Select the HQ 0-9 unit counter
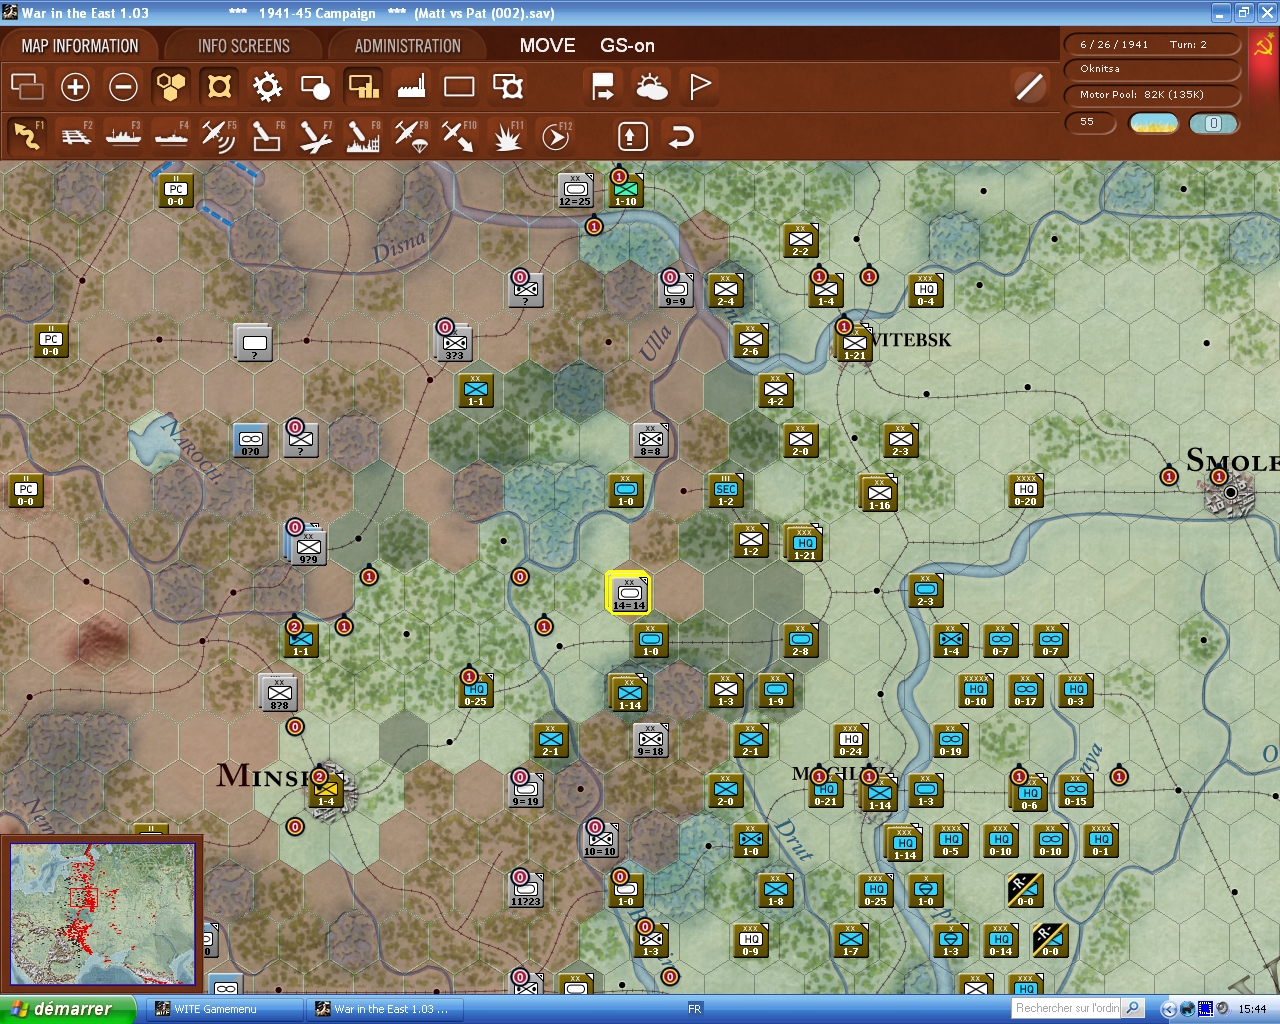 [751, 940]
